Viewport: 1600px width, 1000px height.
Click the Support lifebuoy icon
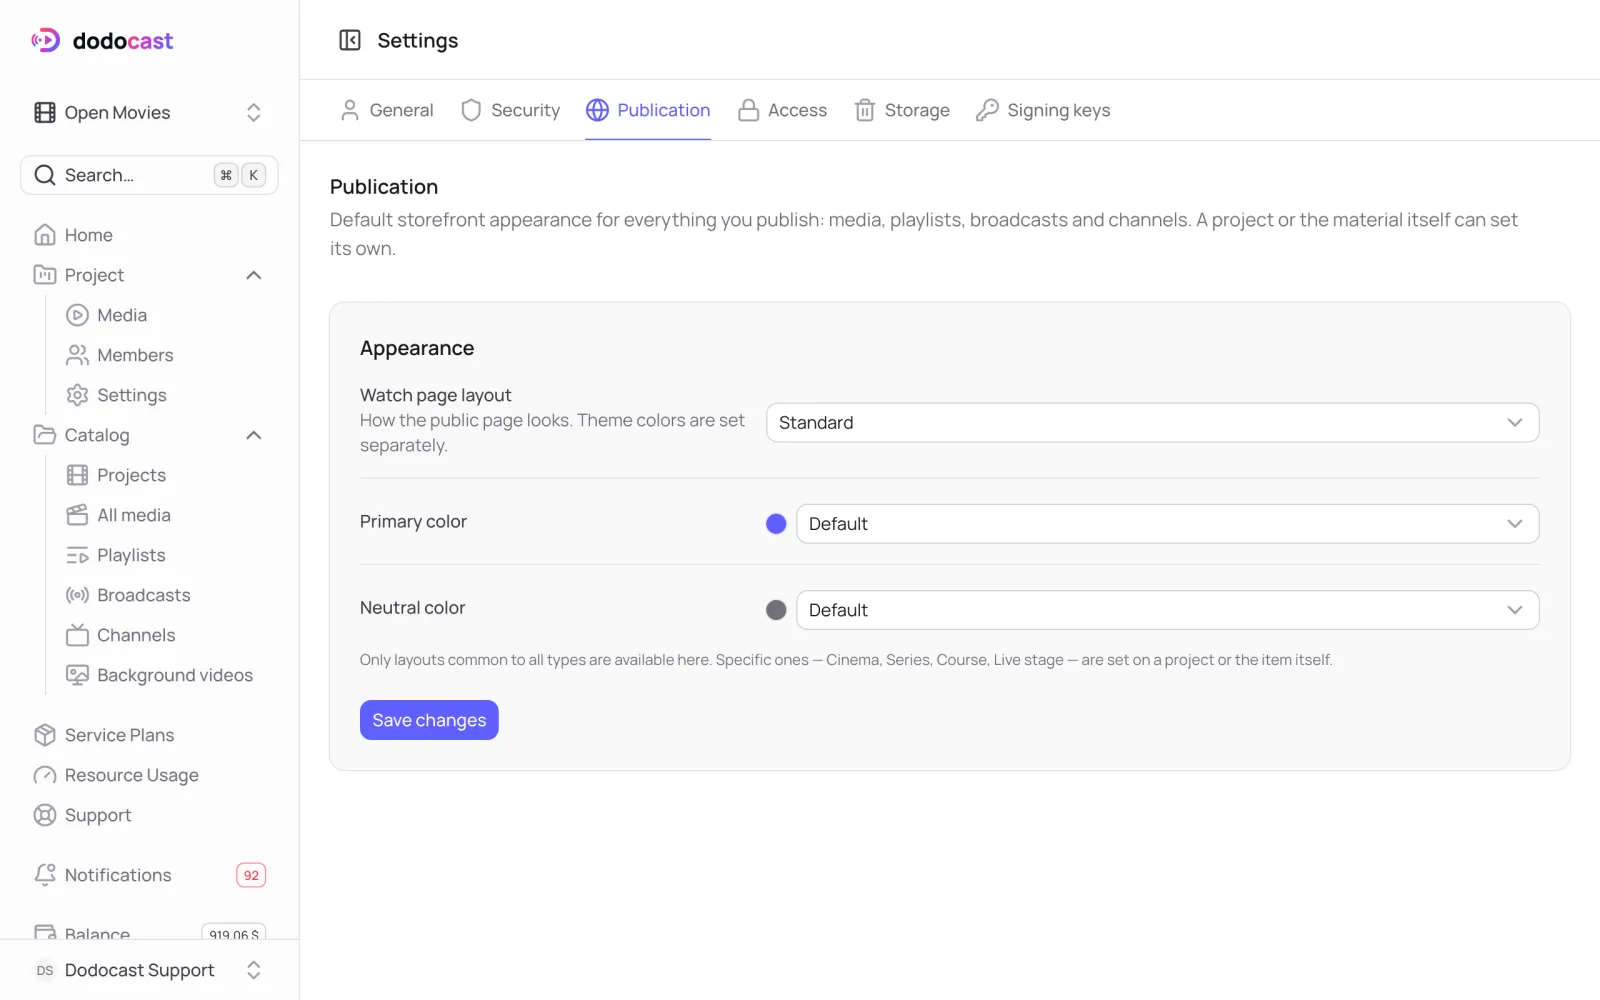45,815
